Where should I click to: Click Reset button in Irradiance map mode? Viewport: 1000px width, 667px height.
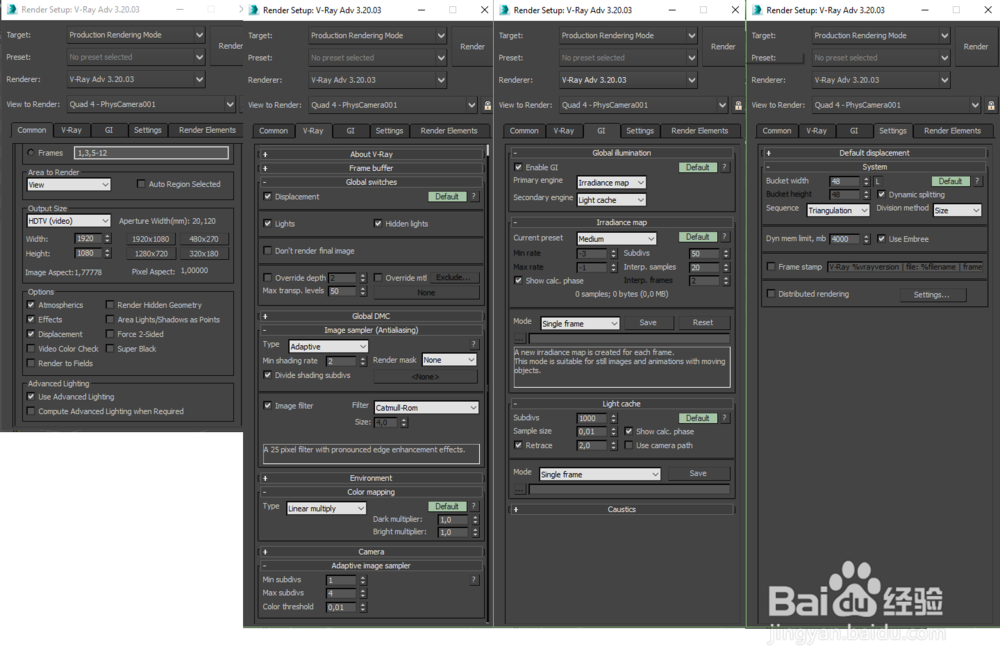703,323
